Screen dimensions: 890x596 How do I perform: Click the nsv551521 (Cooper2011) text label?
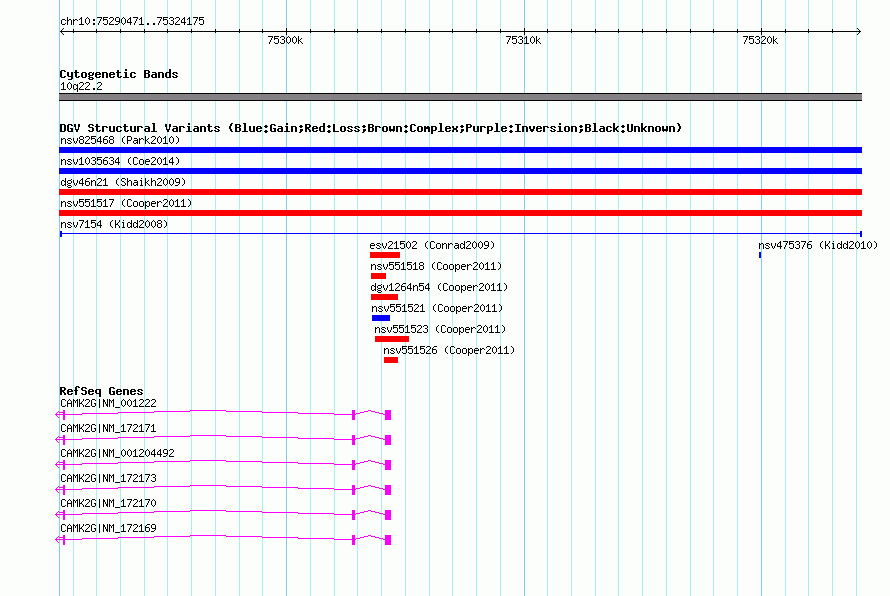pos(437,308)
